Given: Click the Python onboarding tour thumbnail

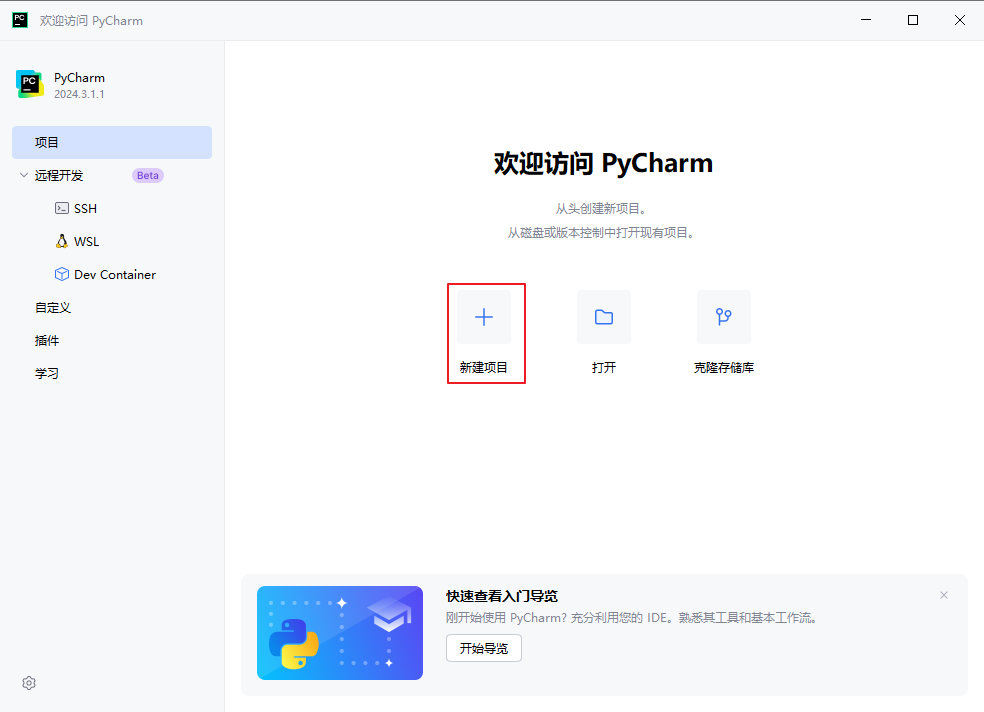Looking at the screenshot, I should [x=340, y=633].
